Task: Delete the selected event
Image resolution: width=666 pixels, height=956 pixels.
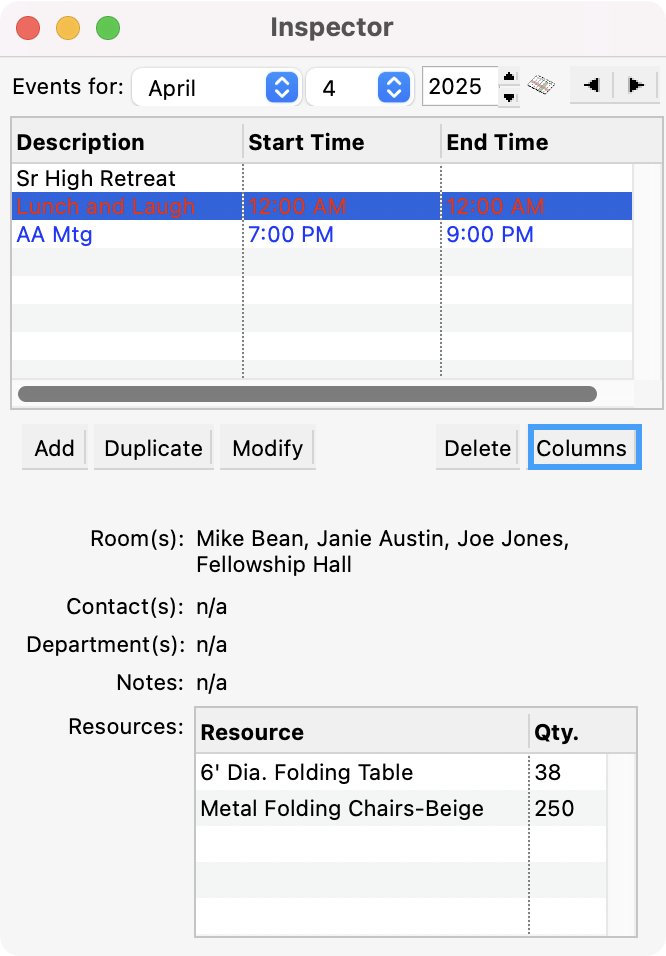Action: [477, 449]
